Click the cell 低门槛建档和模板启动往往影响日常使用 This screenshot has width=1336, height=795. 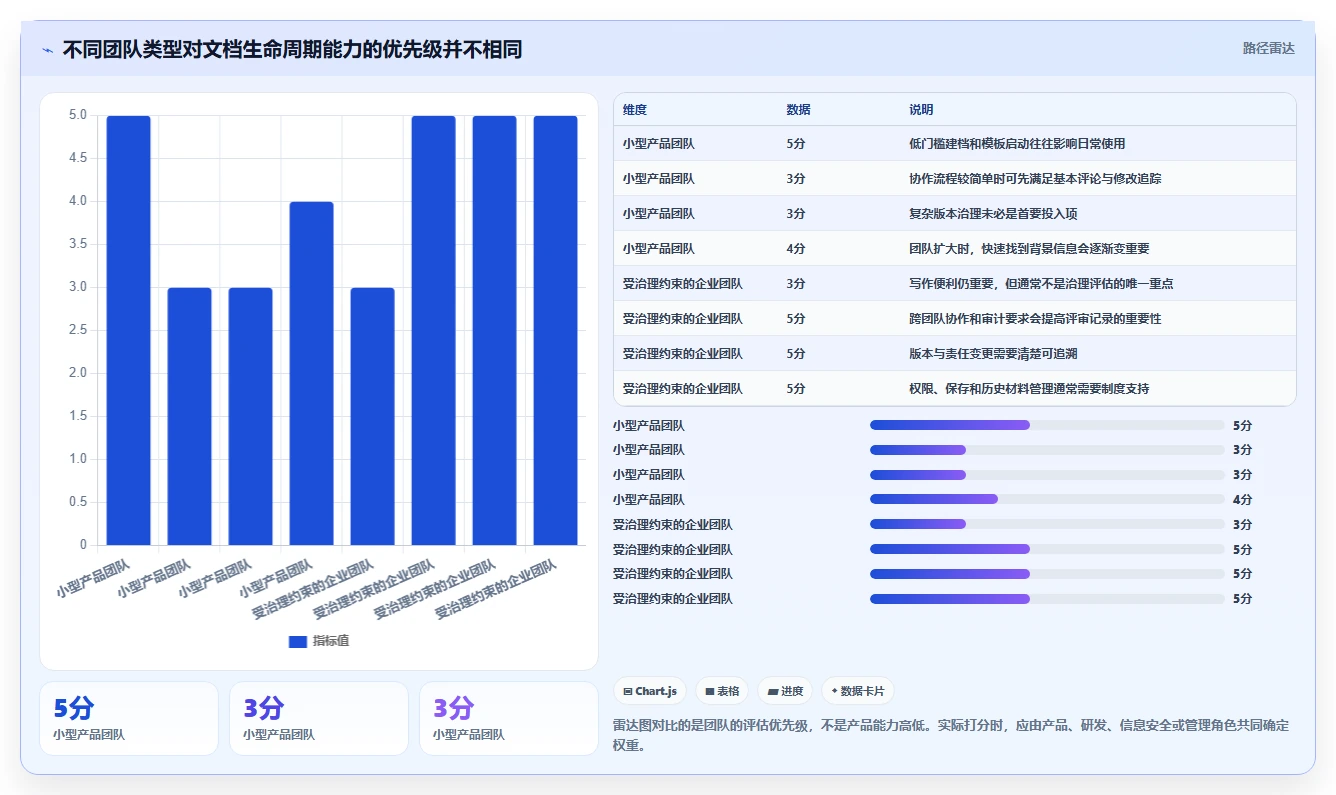coord(1017,144)
